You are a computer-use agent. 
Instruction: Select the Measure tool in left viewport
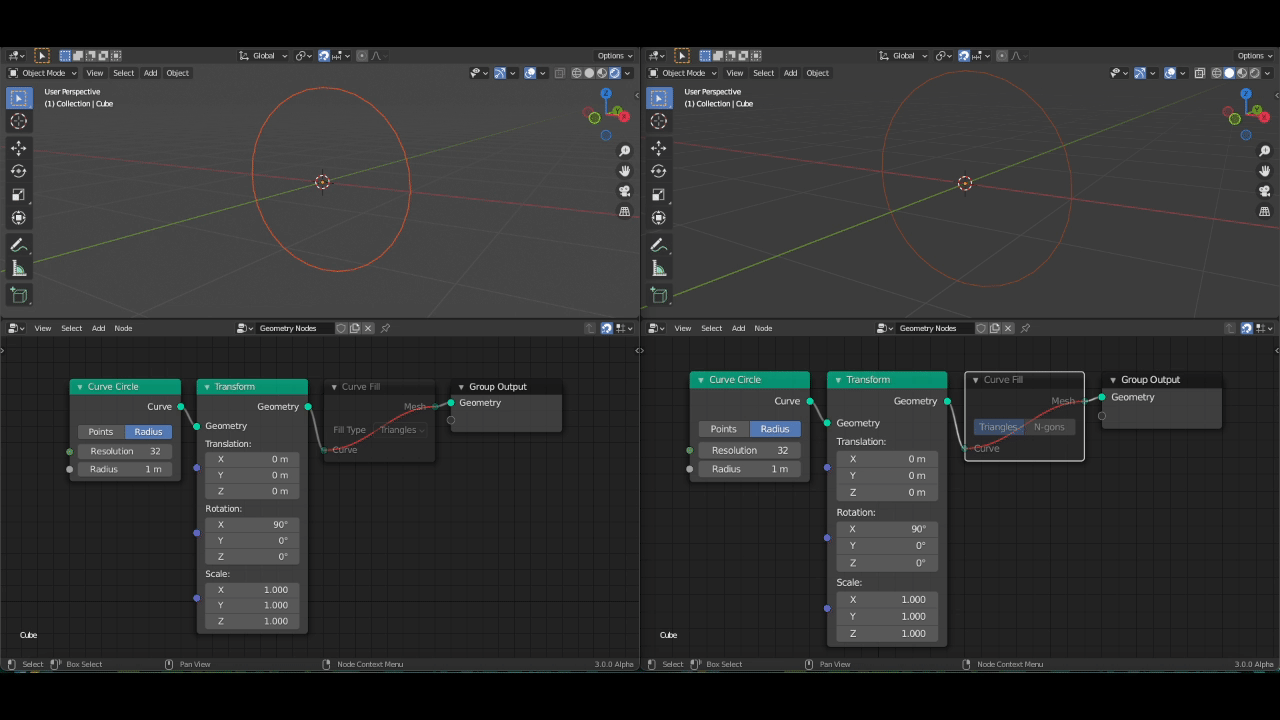pyautogui.click(x=18, y=268)
